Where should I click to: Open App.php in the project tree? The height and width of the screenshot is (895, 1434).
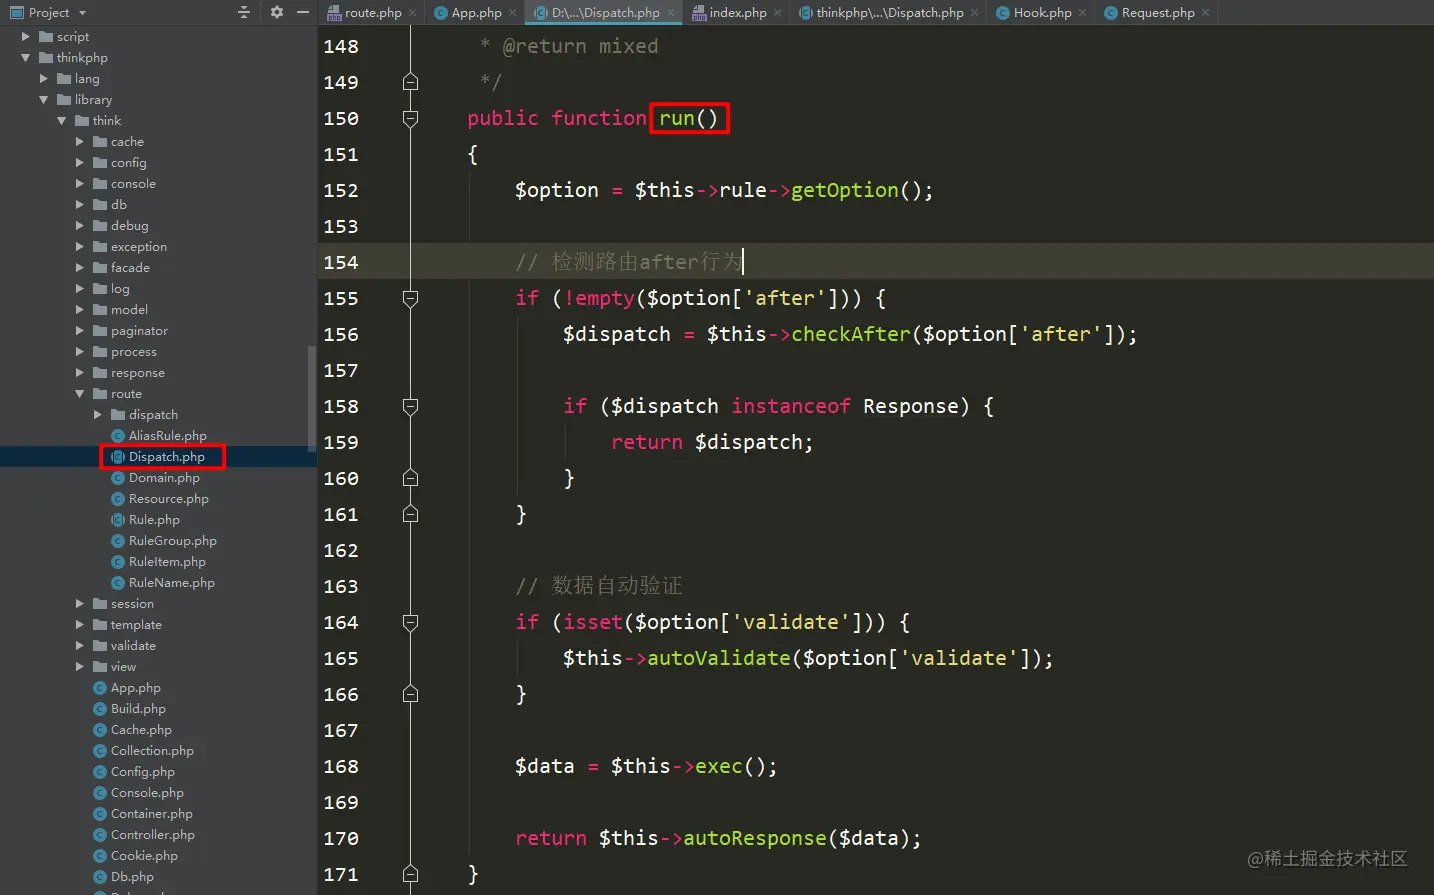127,688
